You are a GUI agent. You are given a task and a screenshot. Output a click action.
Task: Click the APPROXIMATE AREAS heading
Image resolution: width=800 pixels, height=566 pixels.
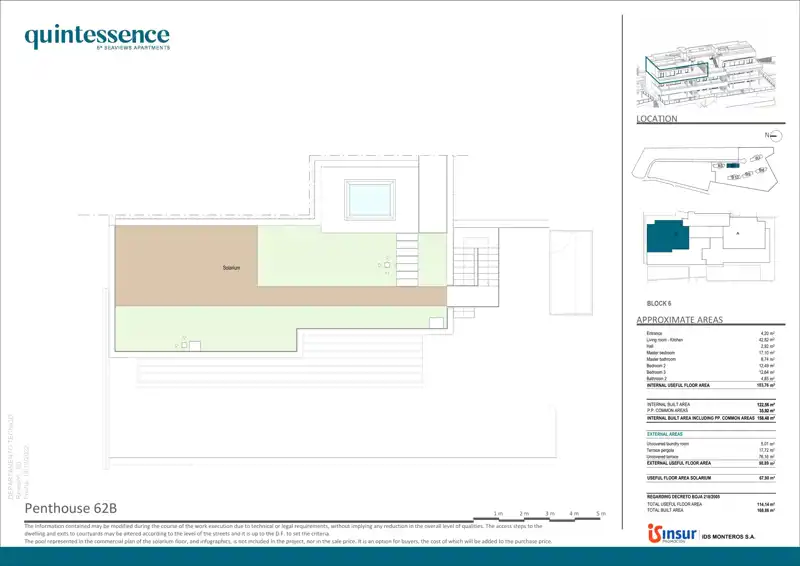coord(679,320)
